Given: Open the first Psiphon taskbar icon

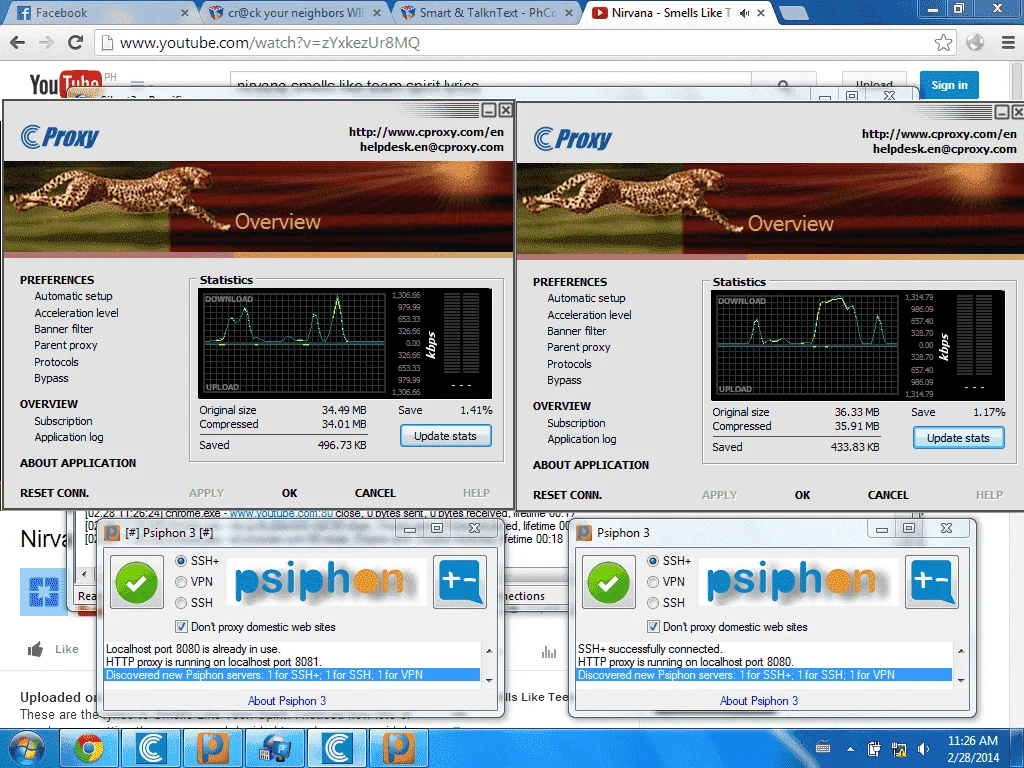Looking at the screenshot, I should (213, 748).
